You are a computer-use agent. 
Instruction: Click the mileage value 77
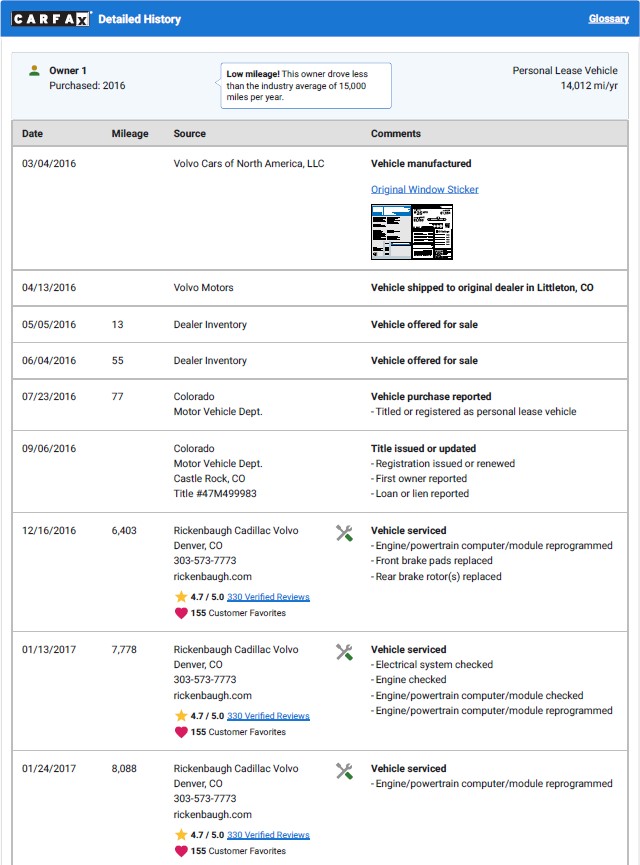[117, 397]
